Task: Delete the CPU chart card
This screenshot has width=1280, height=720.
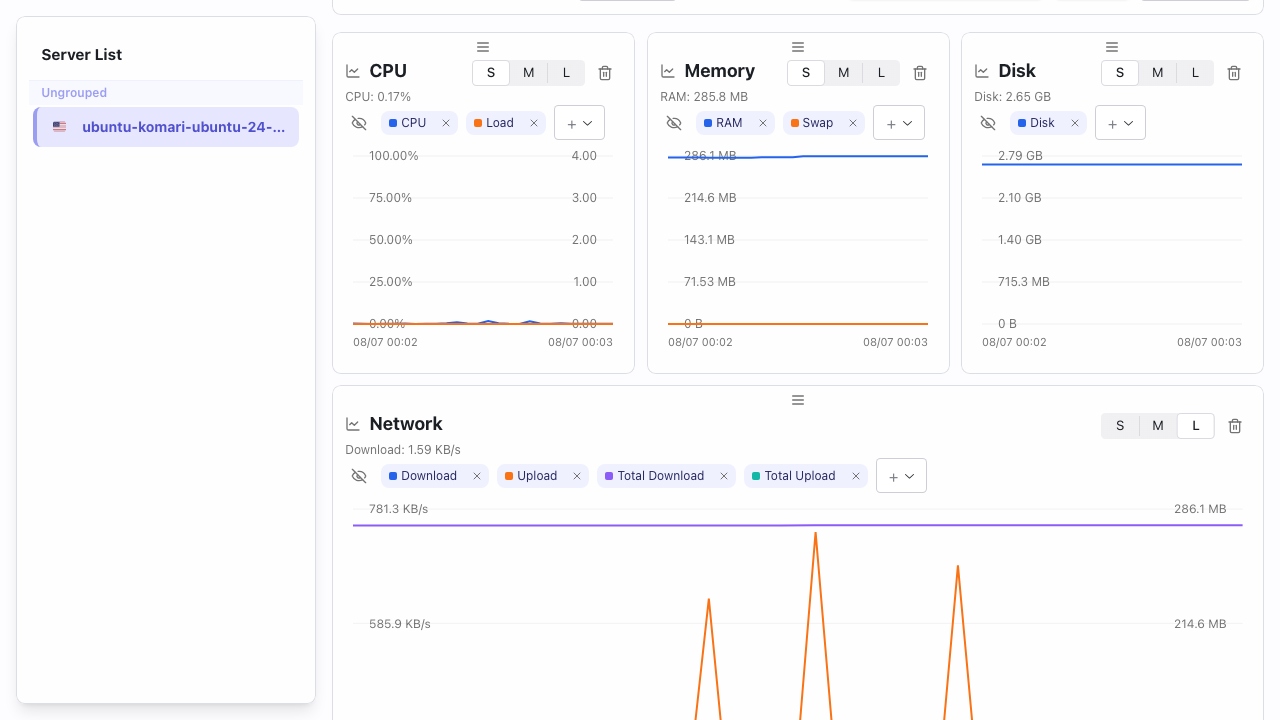Action: pos(605,73)
